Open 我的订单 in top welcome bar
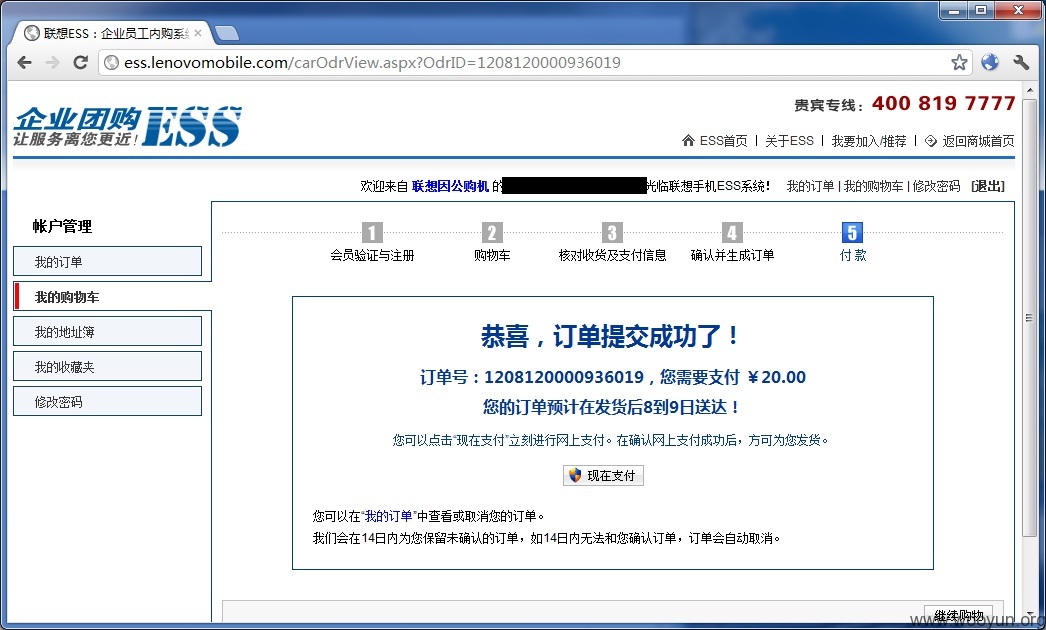Viewport: 1046px width, 630px height. (810, 186)
